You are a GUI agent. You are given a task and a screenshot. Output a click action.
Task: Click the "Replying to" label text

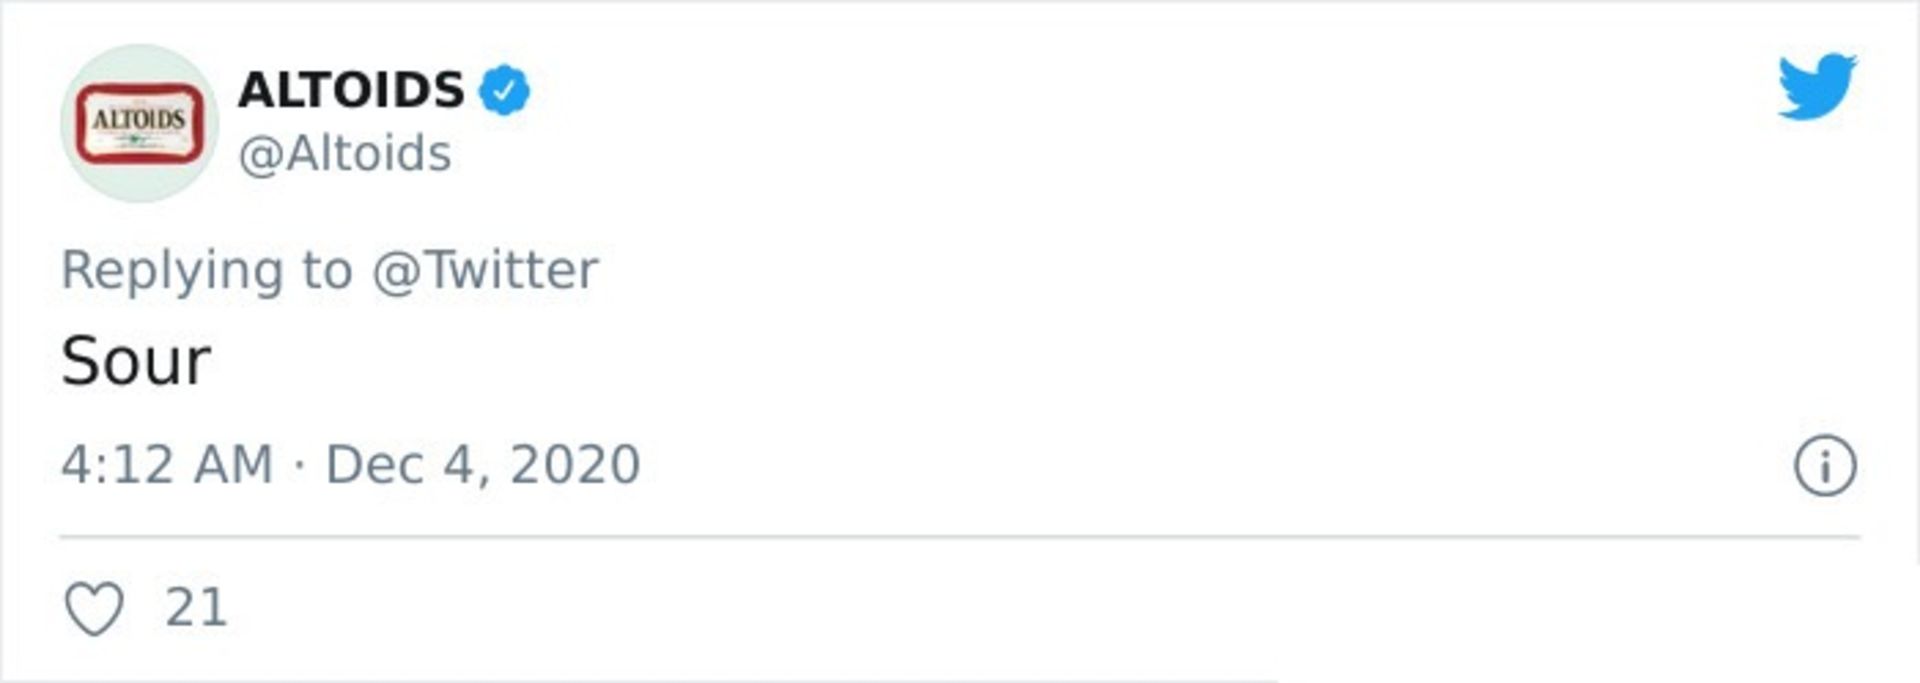click(x=207, y=270)
